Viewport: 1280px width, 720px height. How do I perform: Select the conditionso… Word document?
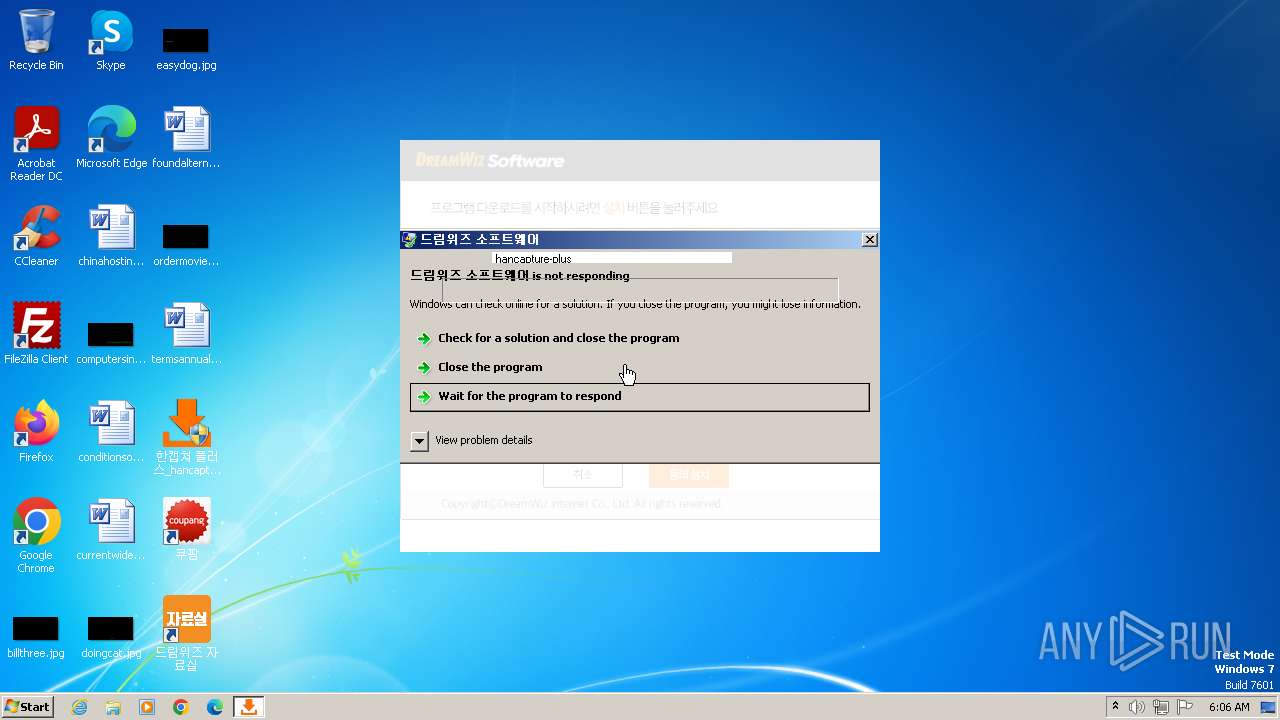(x=111, y=431)
